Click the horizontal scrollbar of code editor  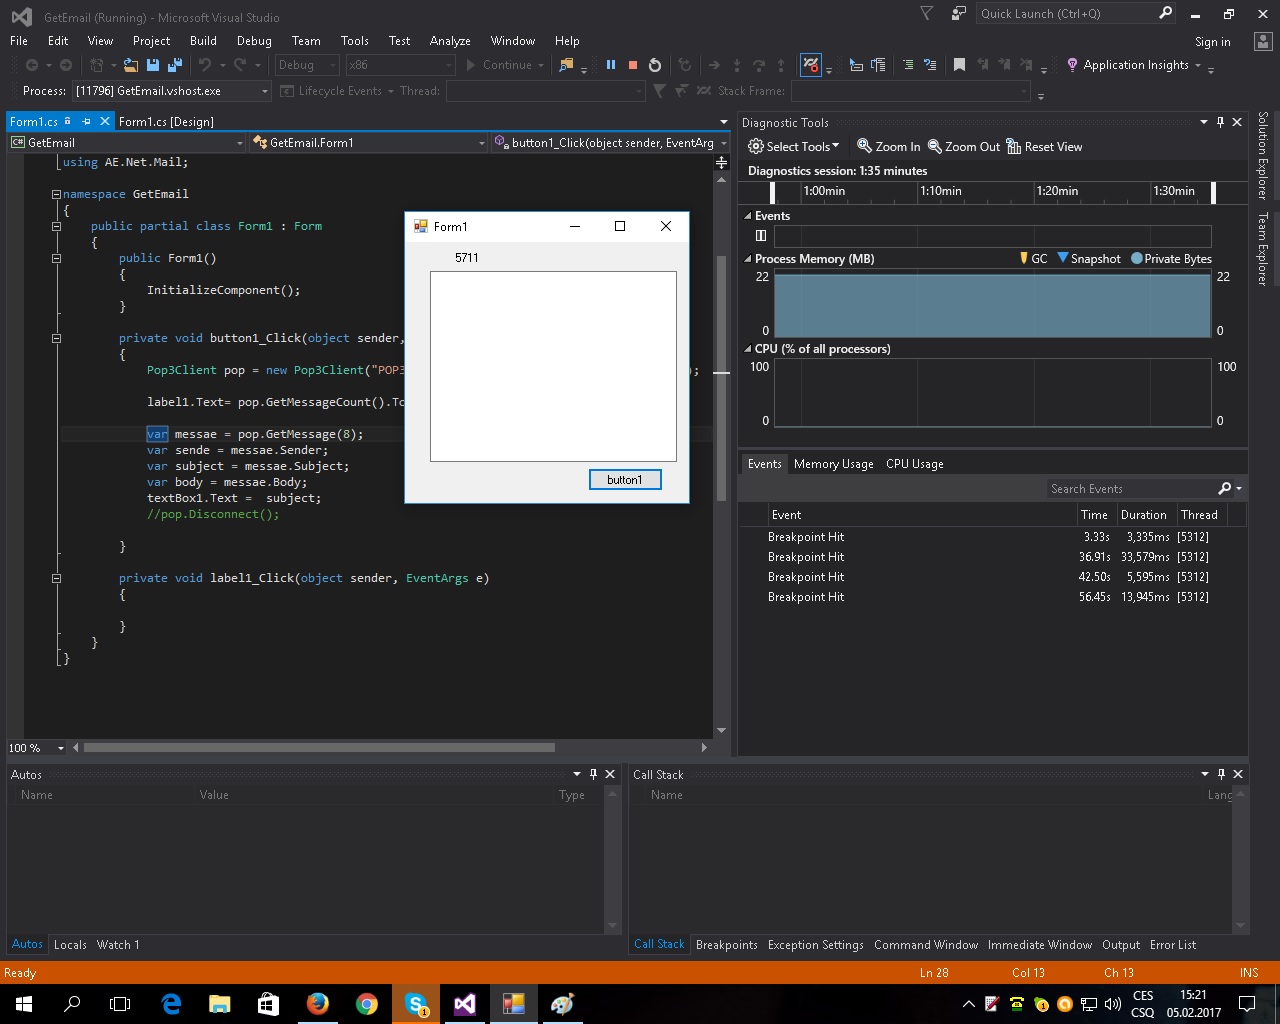click(320, 747)
